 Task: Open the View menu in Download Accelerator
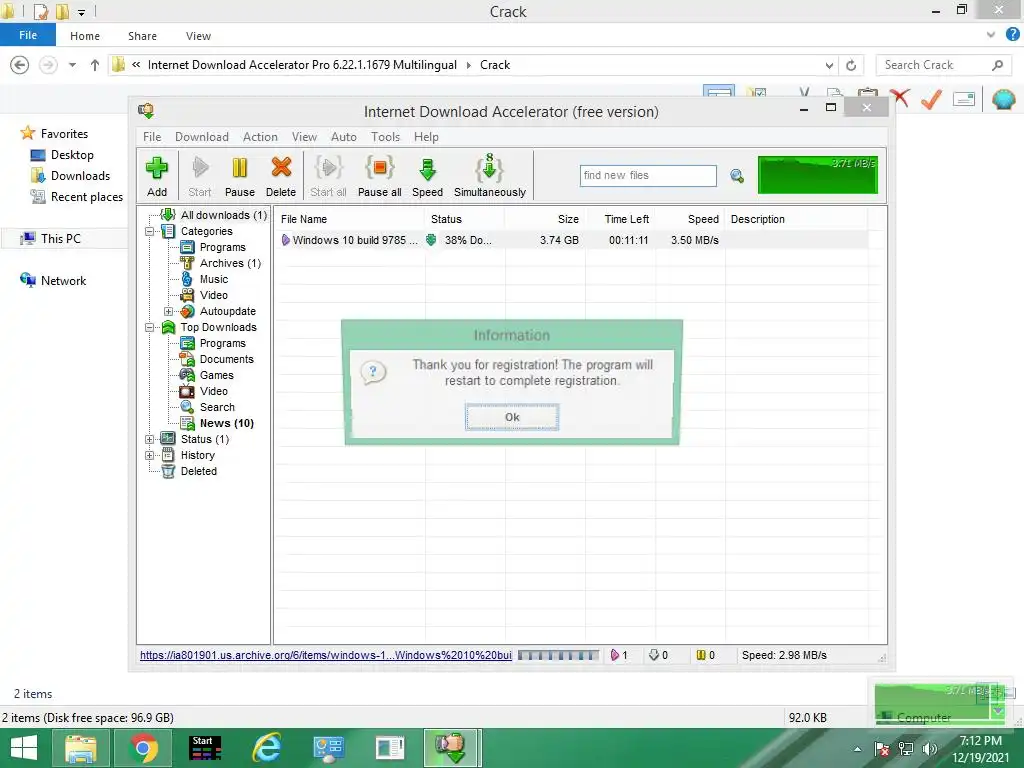click(x=304, y=136)
